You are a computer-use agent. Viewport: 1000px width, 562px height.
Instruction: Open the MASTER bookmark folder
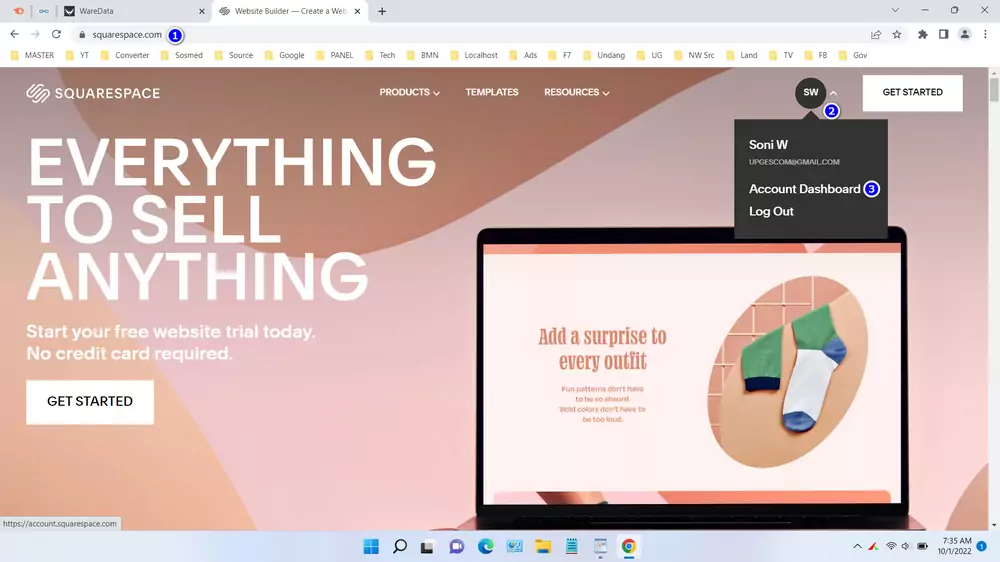pyautogui.click(x=33, y=55)
